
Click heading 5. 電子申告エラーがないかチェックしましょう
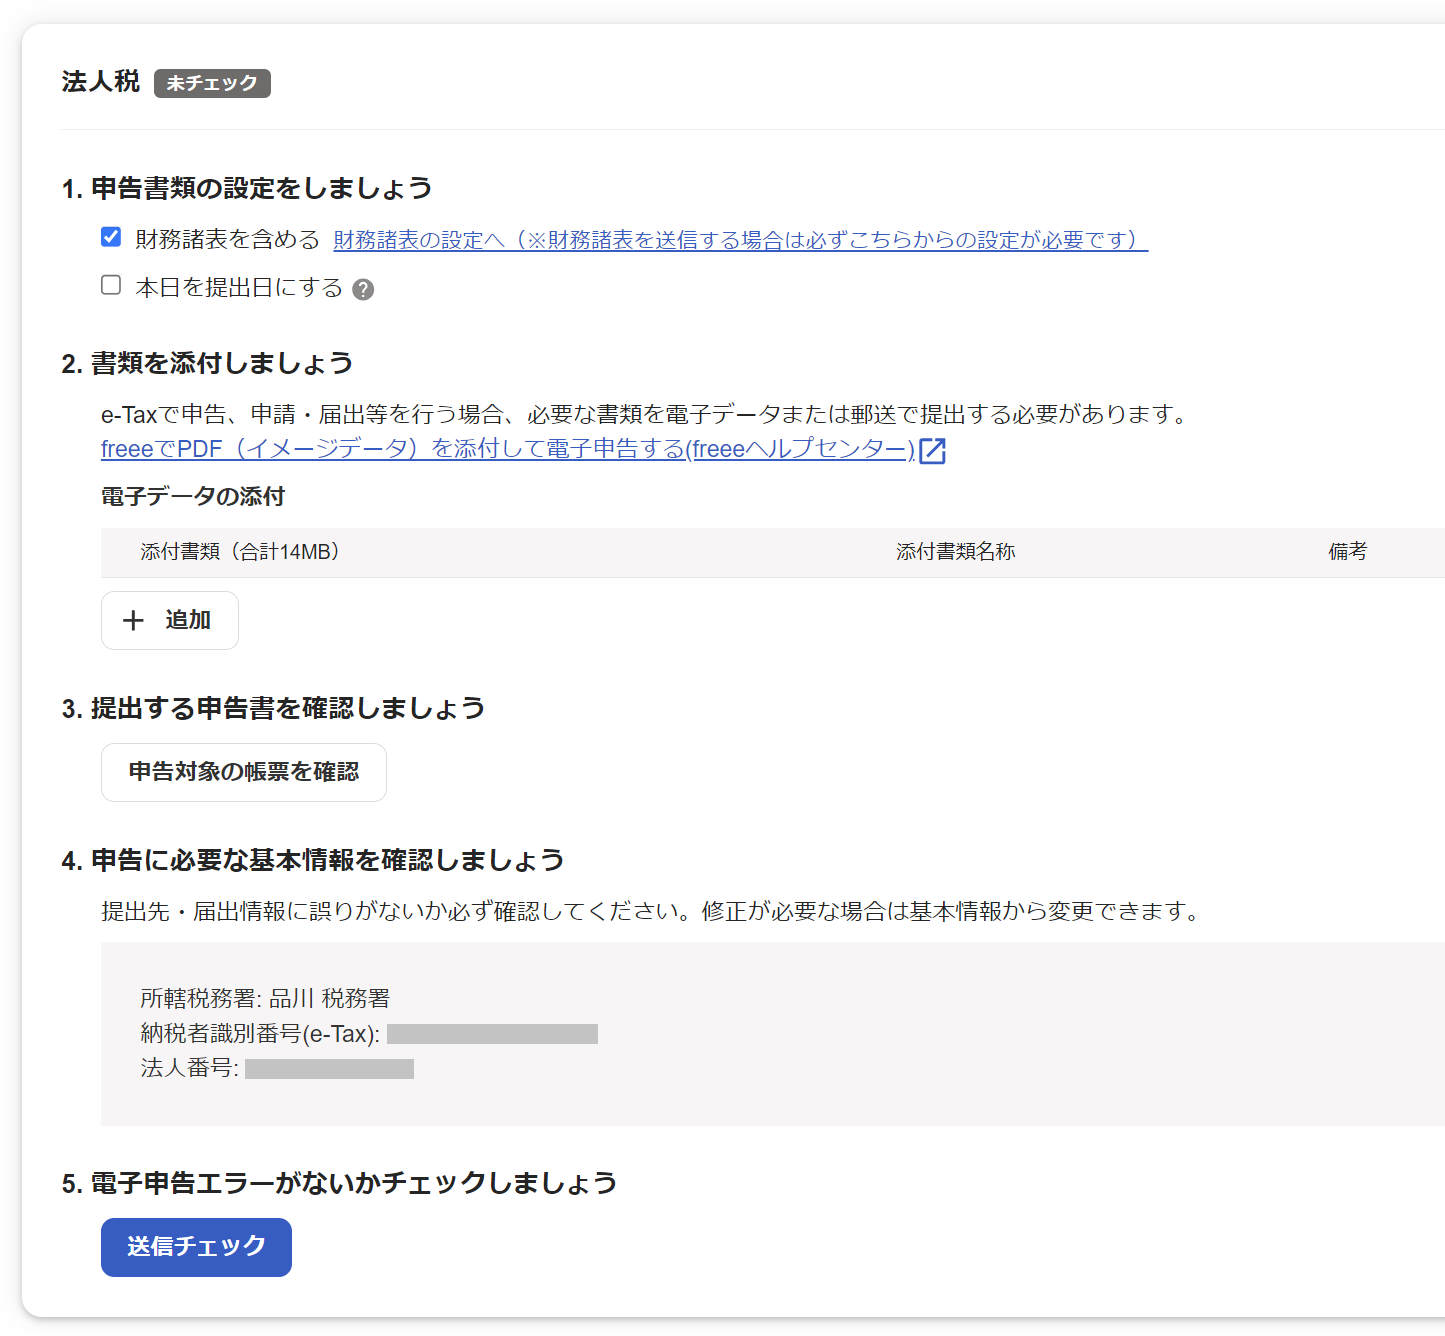pos(339,1183)
